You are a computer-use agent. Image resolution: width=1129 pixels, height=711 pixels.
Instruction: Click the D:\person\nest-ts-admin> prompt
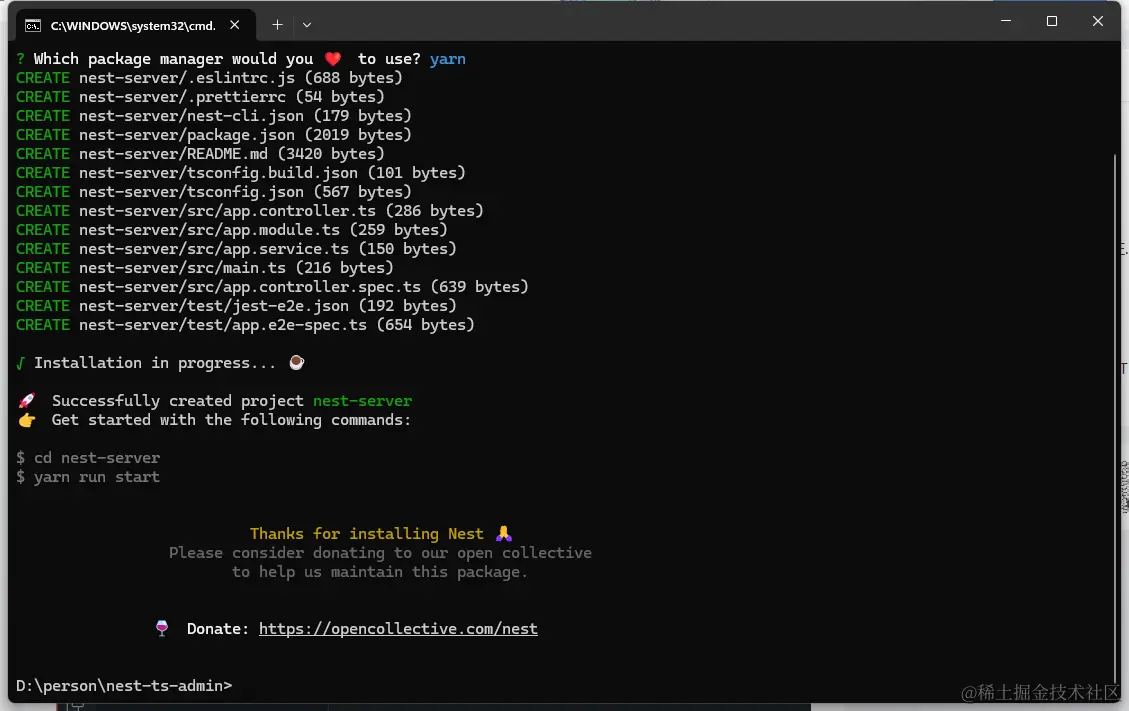click(124, 686)
